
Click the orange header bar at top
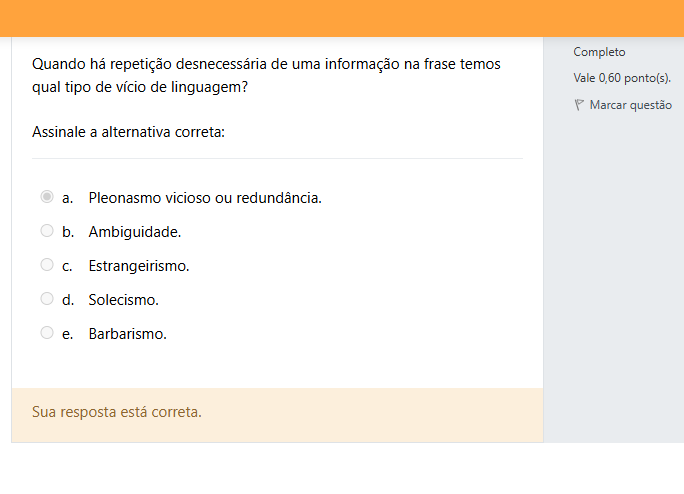342,18
